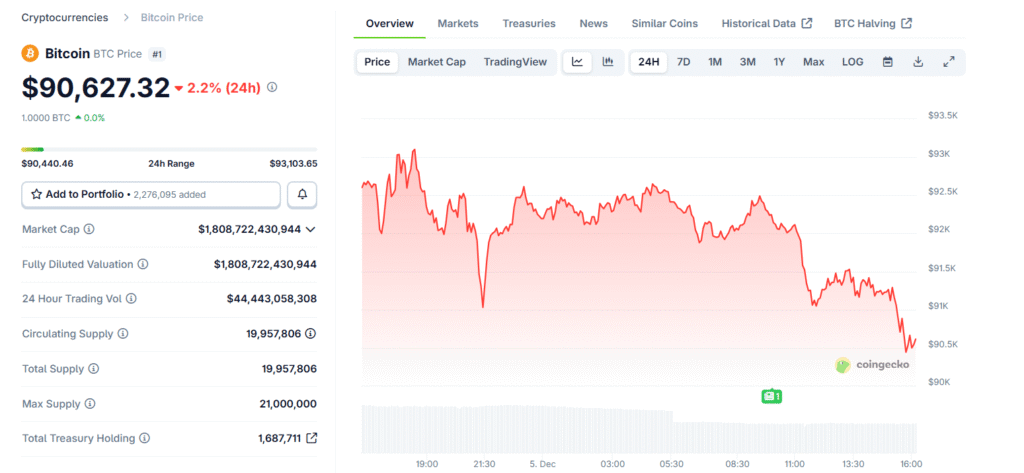Screen dimensions: 1024x473
Task: Select the TradingView chart toggle
Action: [x=515, y=62]
